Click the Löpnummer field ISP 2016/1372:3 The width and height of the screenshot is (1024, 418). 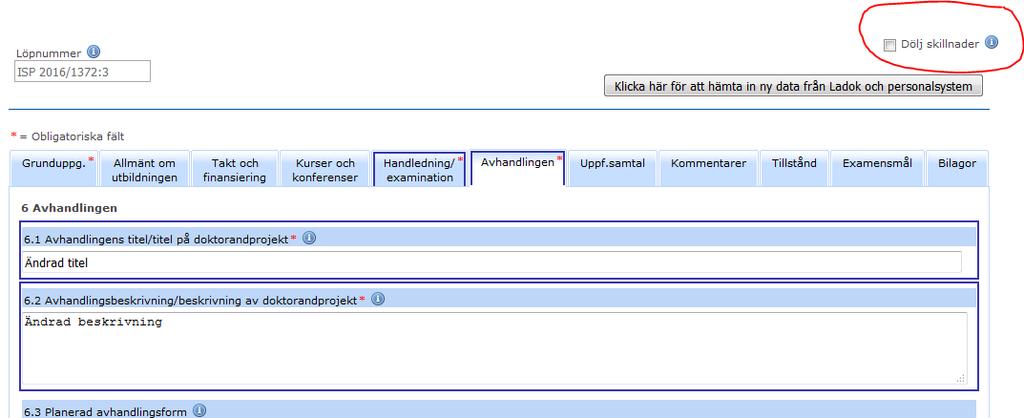coord(82,72)
